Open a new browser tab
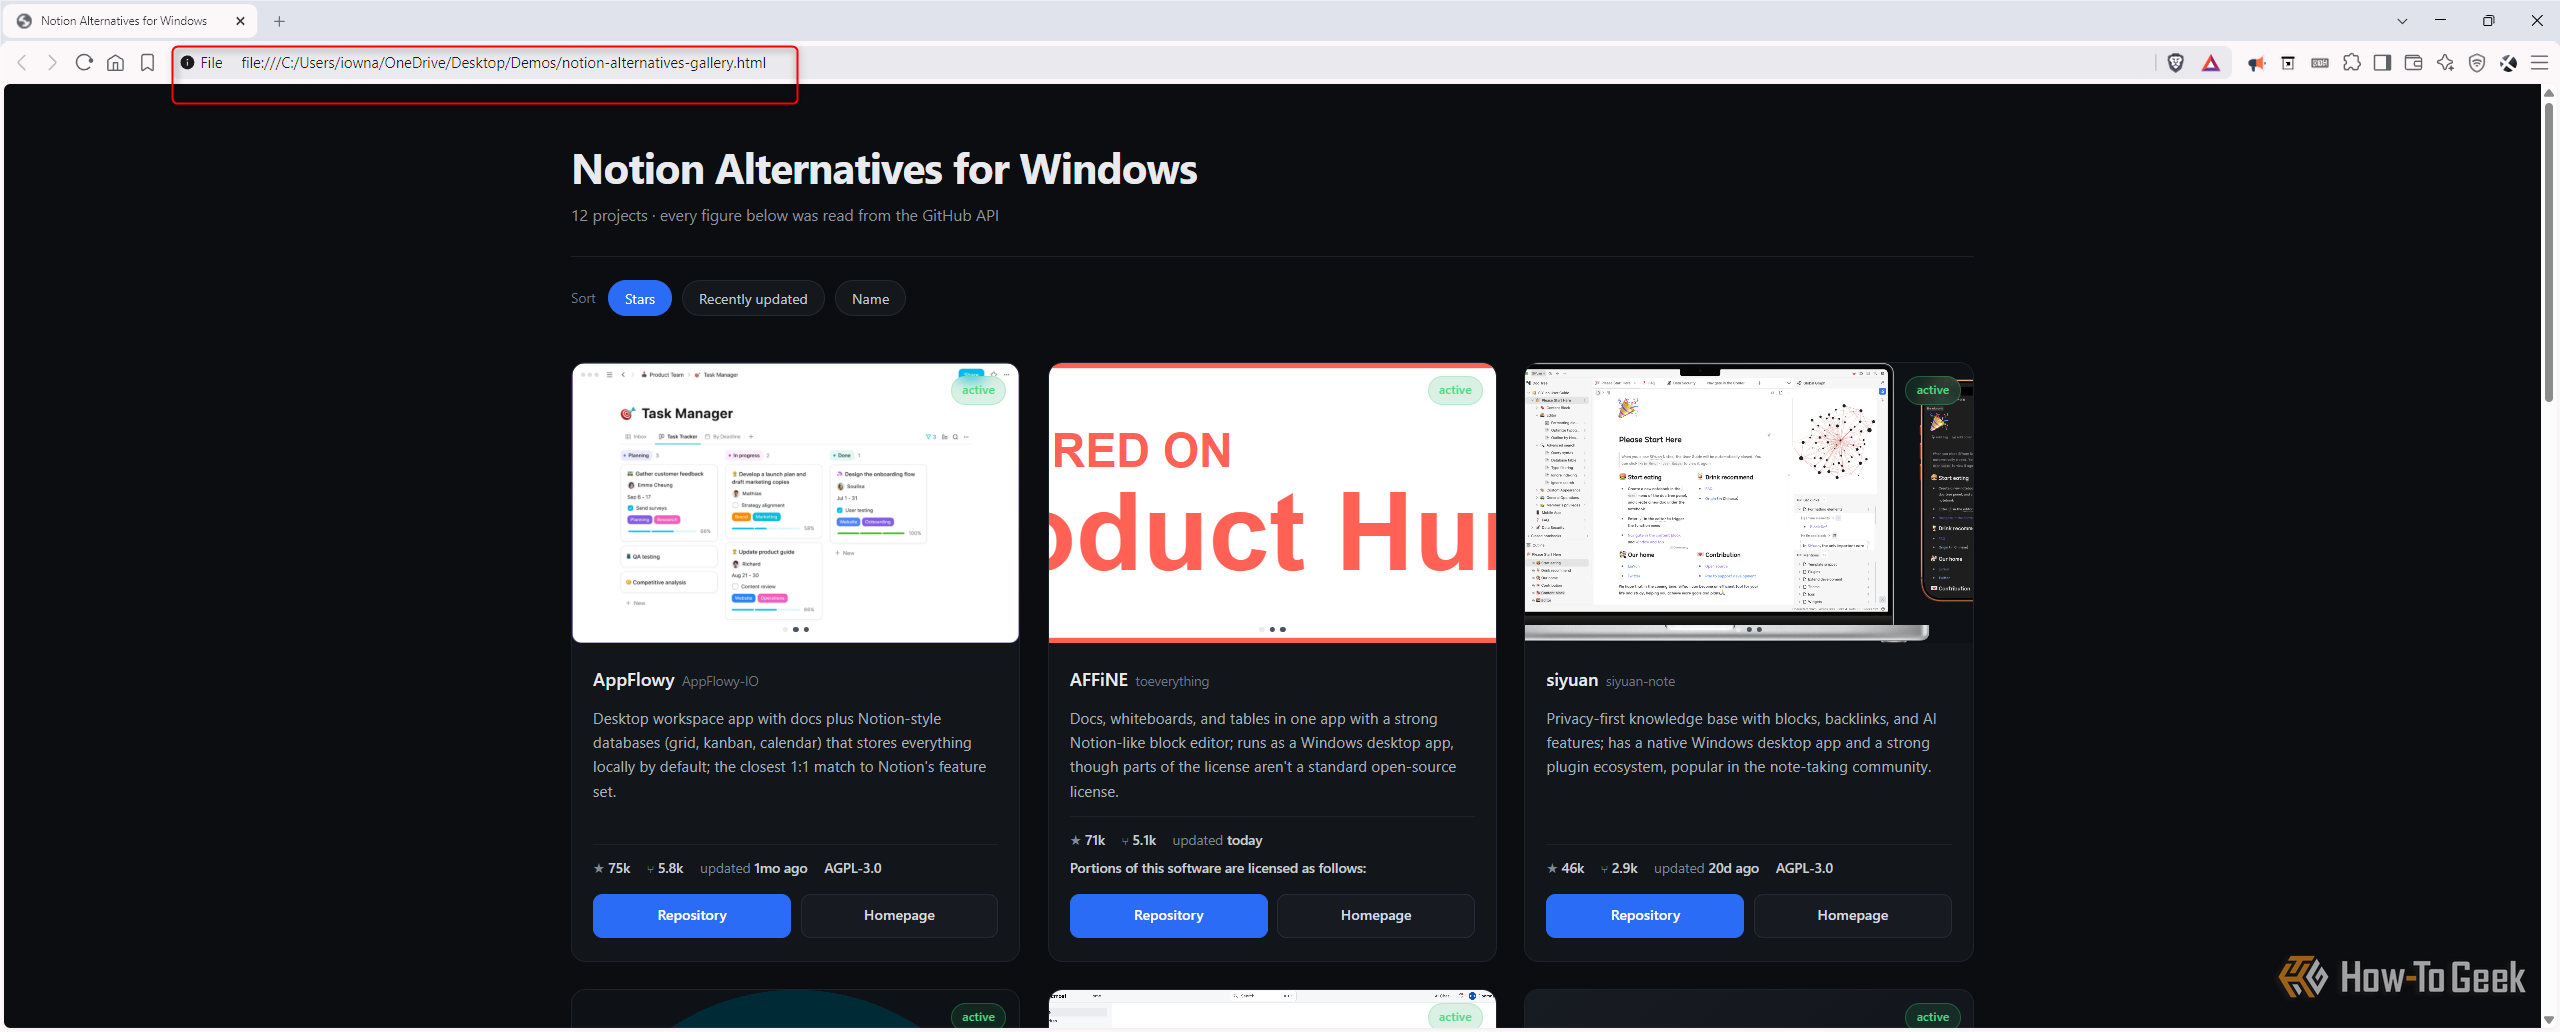Viewport: 2560px width, 1032px height. click(x=279, y=21)
